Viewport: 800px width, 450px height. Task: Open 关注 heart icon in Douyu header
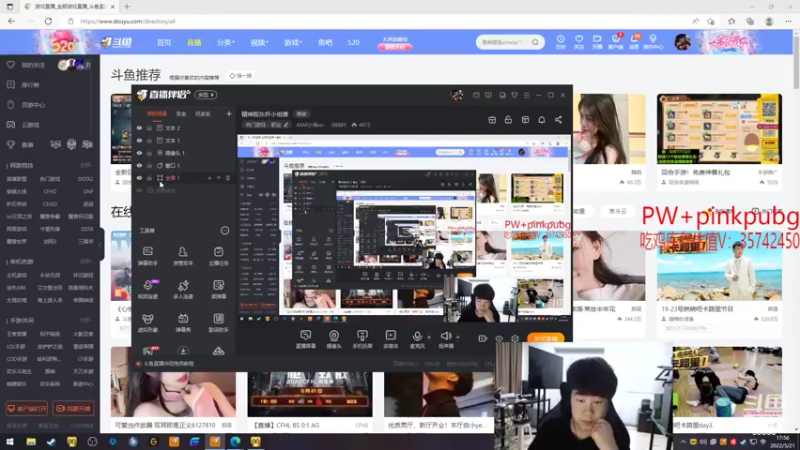579,42
